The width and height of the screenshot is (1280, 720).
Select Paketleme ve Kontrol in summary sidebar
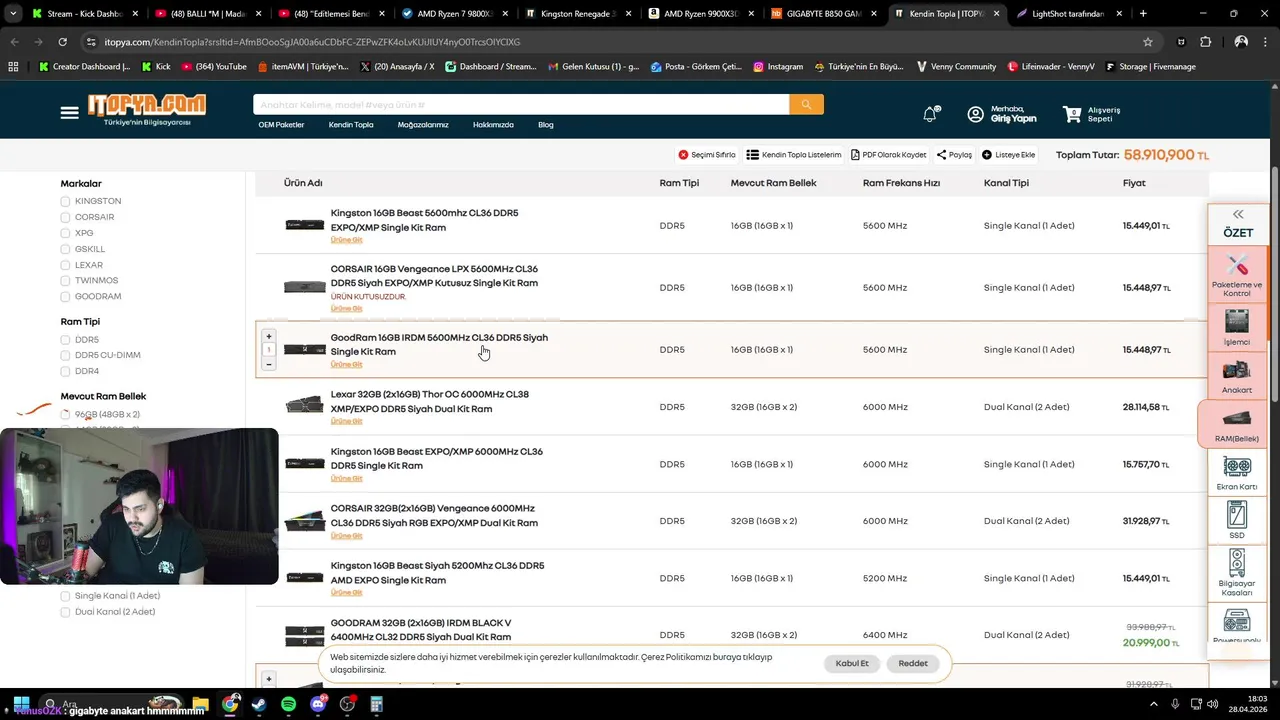click(x=1237, y=273)
